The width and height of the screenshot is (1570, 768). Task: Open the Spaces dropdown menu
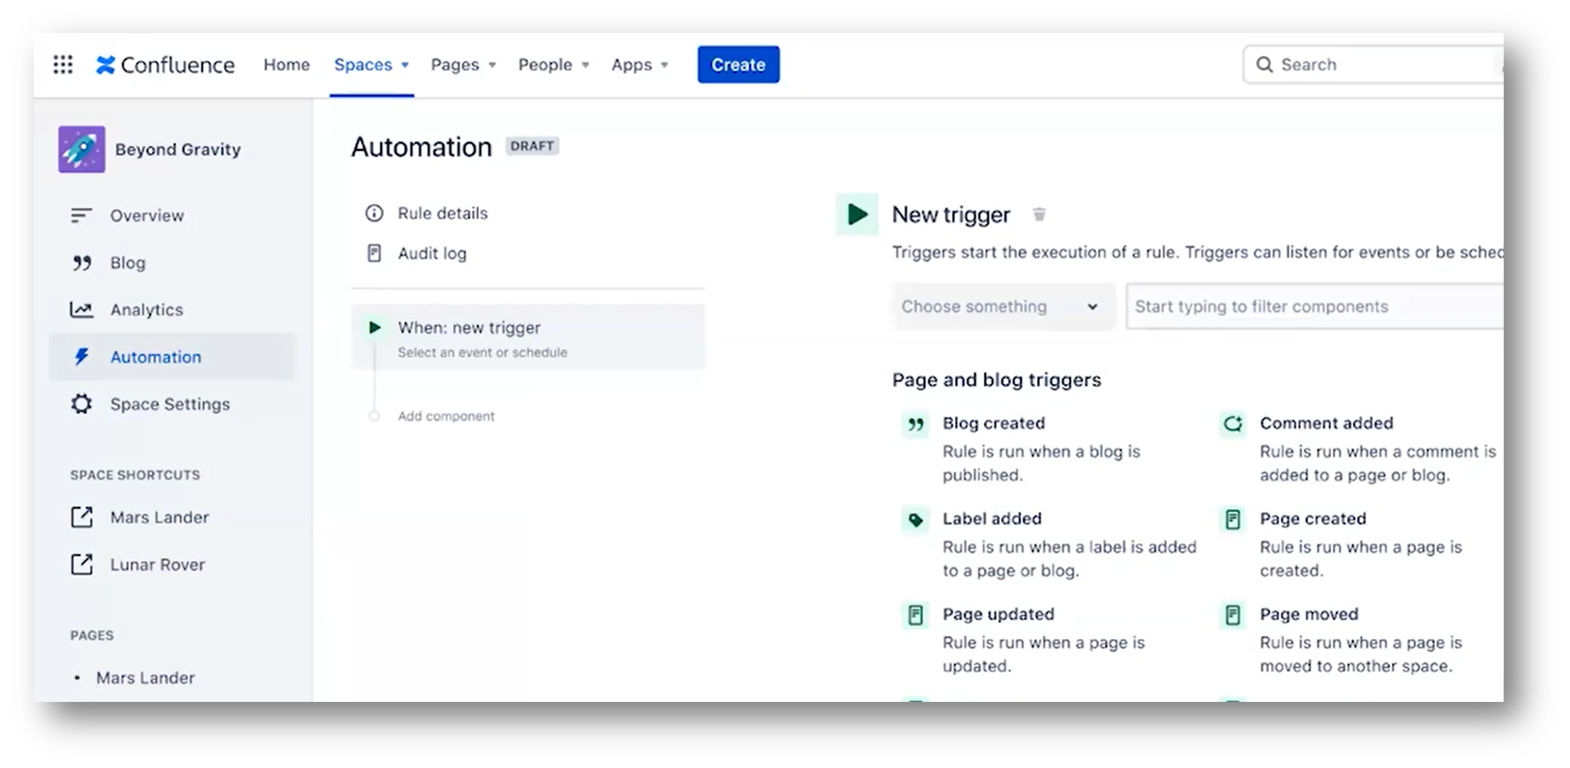tap(372, 65)
